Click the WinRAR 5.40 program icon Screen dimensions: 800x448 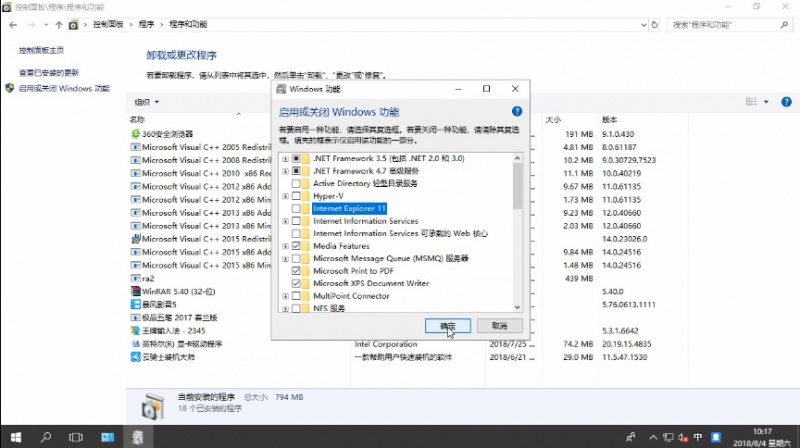pos(135,291)
